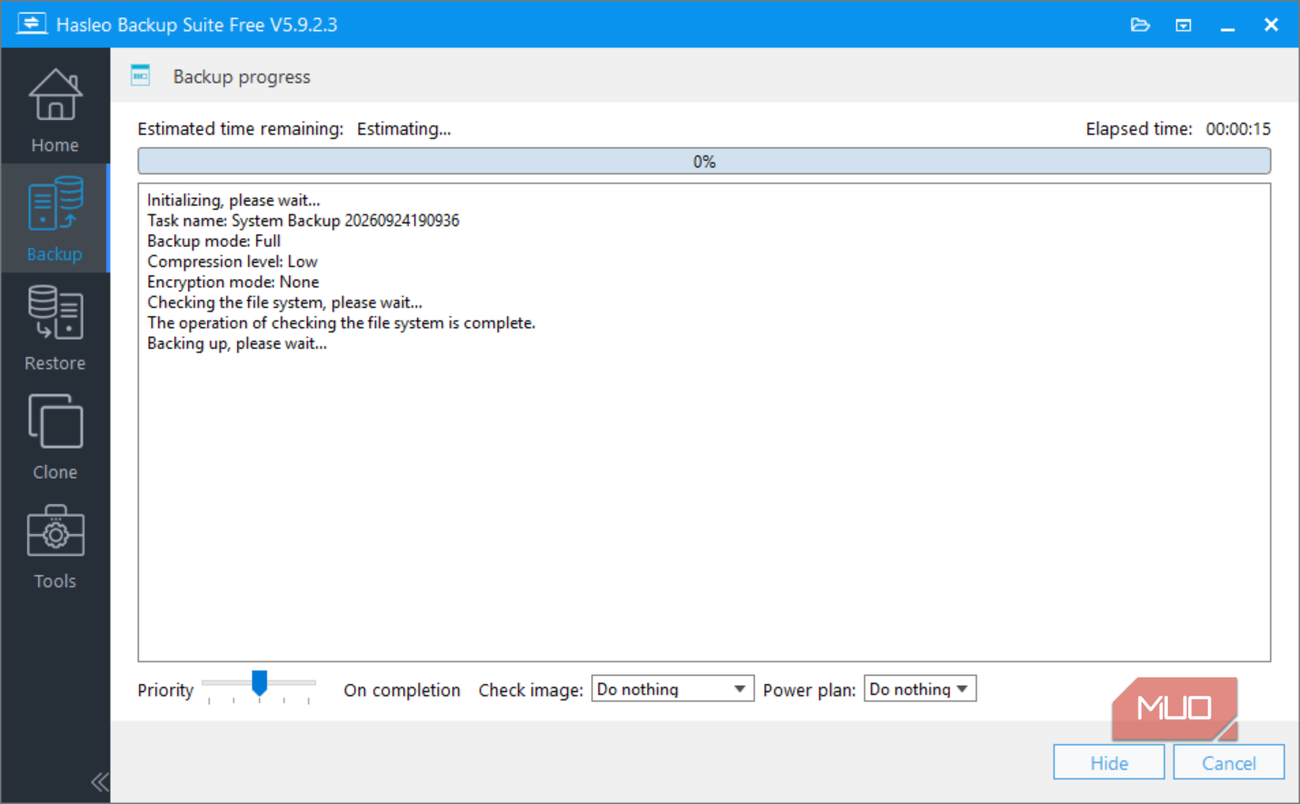Image resolution: width=1300 pixels, height=804 pixels.
Task: Click the 'Backup mode: Full' log line
Action: pyautogui.click(x=214, y=241)
